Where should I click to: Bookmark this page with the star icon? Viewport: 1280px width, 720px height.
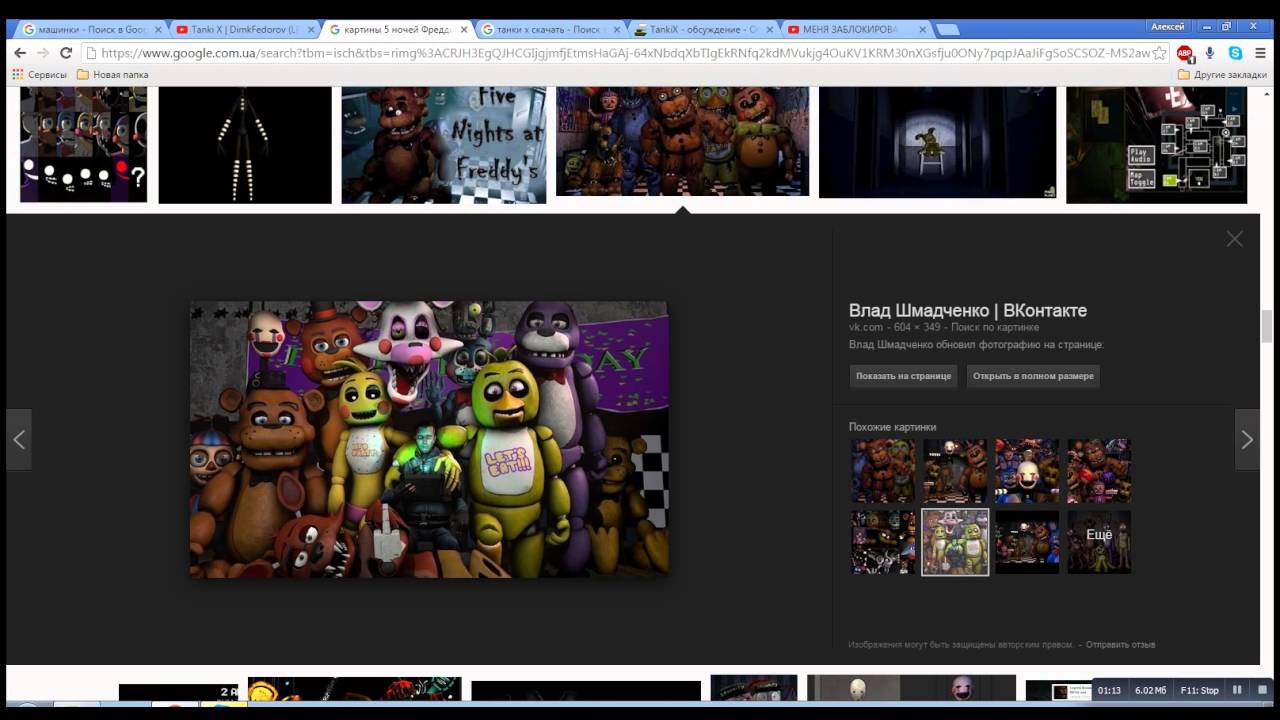1159,53
